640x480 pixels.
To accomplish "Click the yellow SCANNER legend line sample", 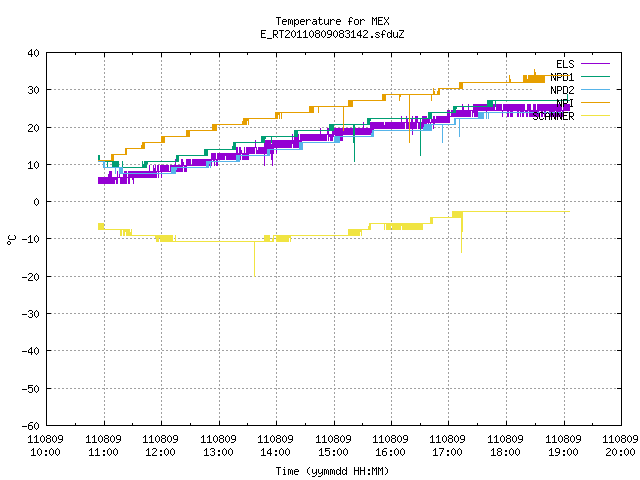I will pyautogui.click(x=595, y=116).
